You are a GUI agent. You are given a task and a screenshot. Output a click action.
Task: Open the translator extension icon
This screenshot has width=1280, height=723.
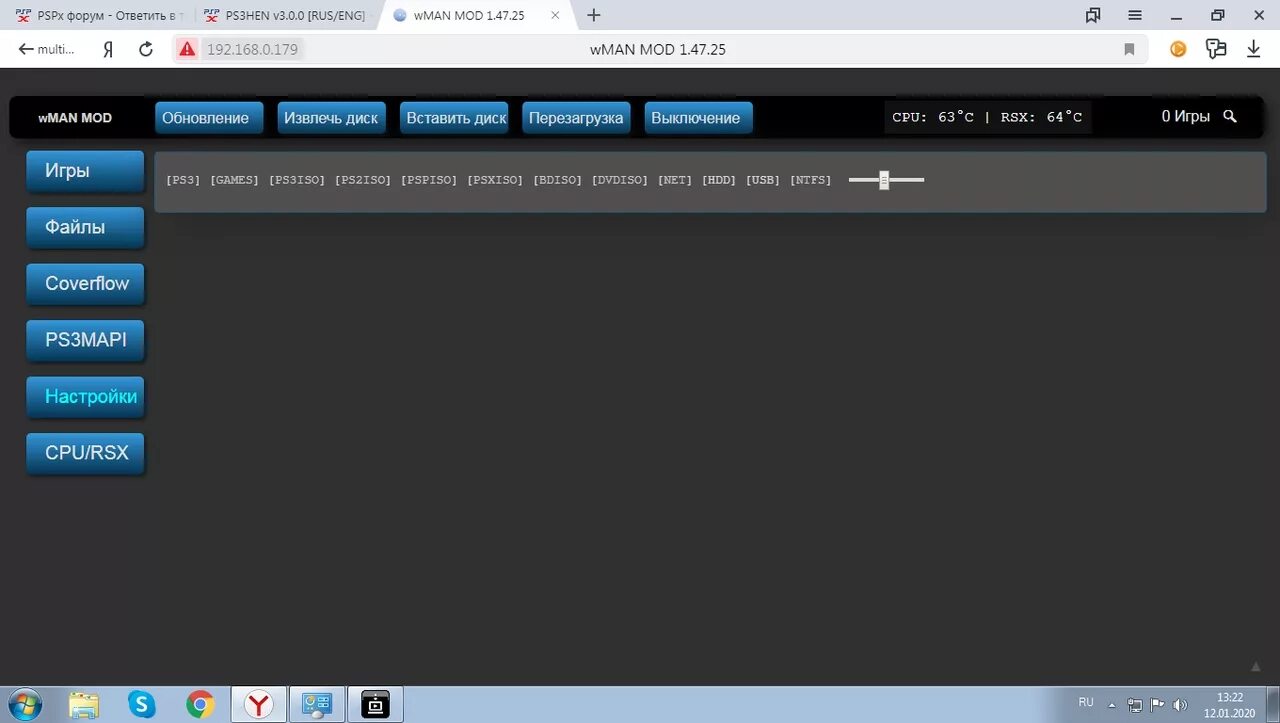[1216, 49]
